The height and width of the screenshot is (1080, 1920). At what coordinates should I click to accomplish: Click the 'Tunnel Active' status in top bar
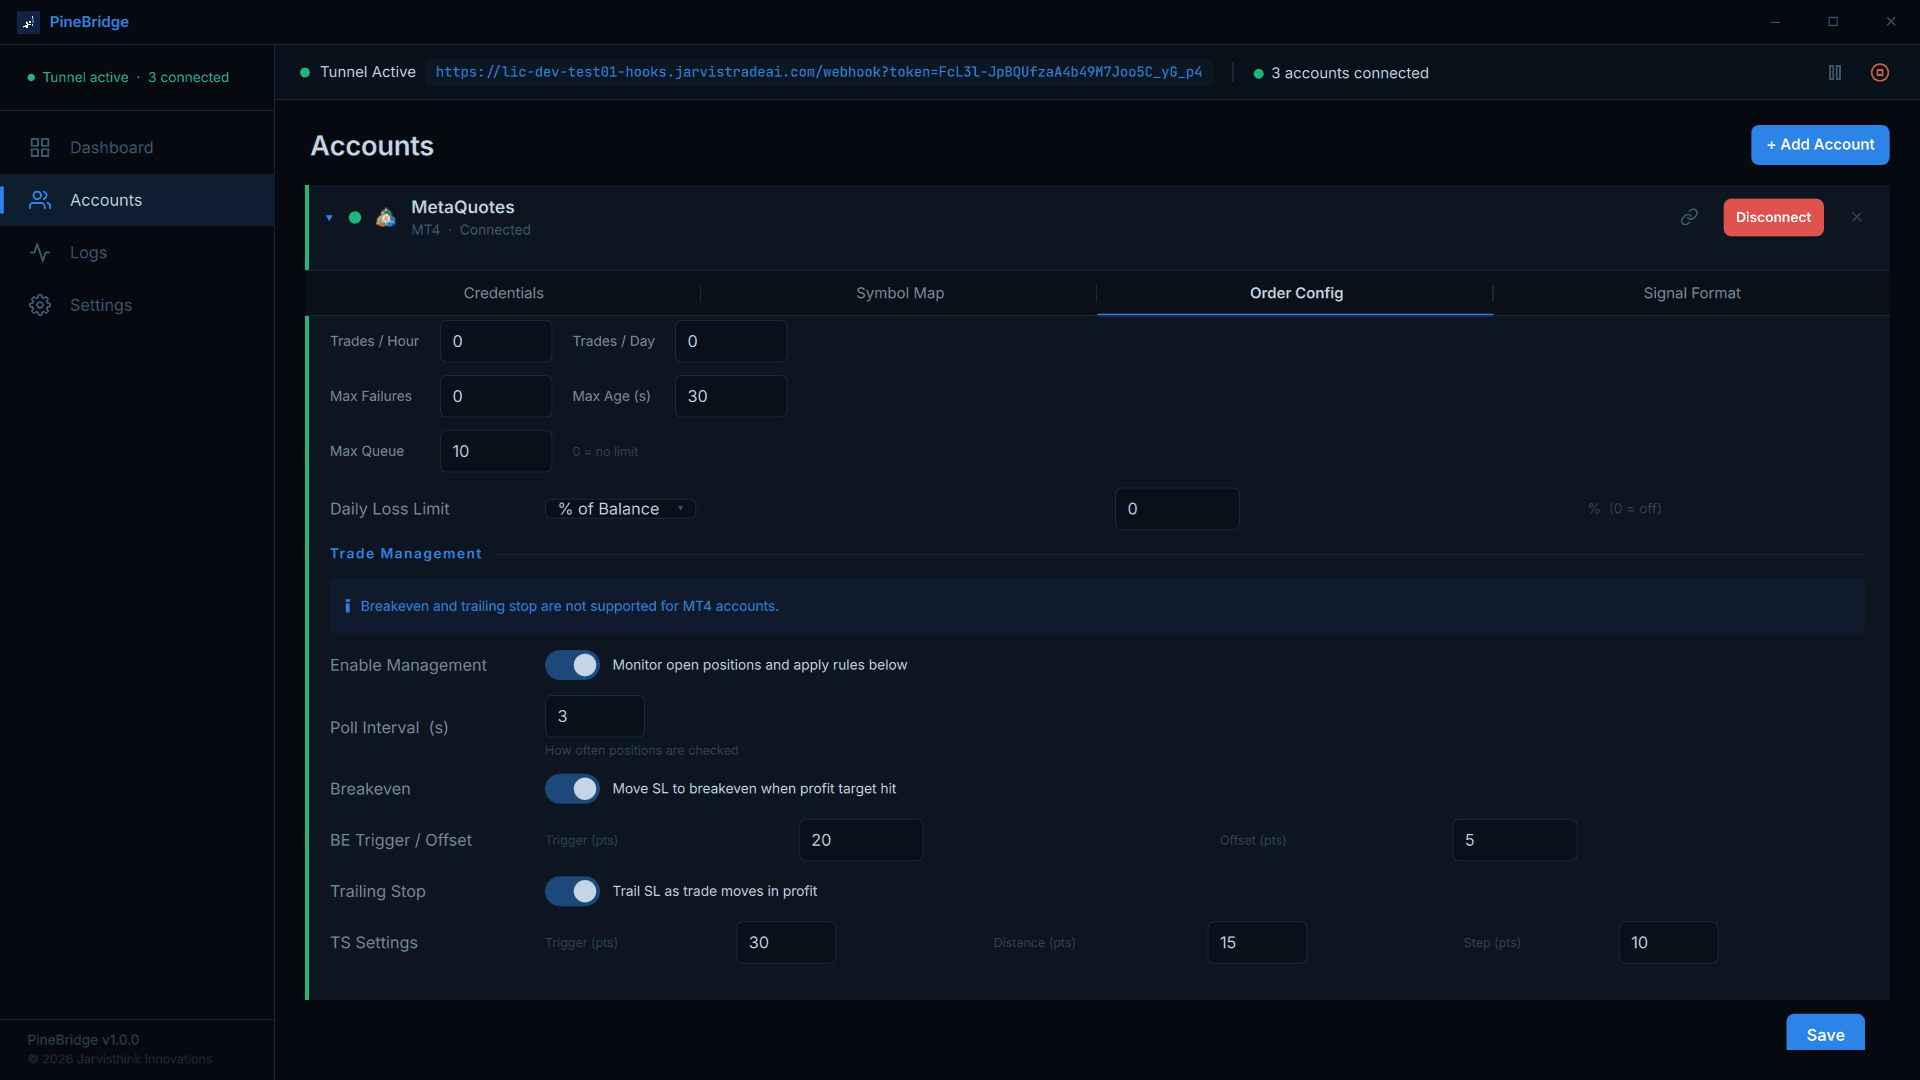pos(367,72)
